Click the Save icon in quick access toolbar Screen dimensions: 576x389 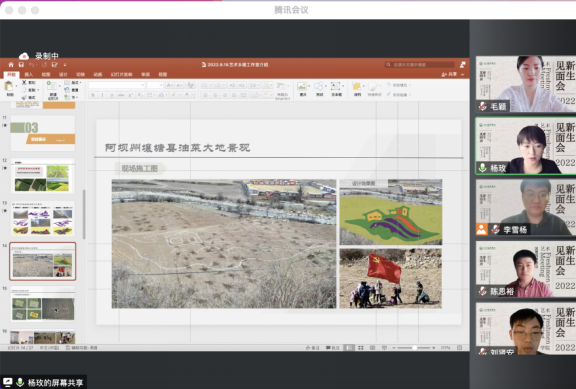click(21, 65)
